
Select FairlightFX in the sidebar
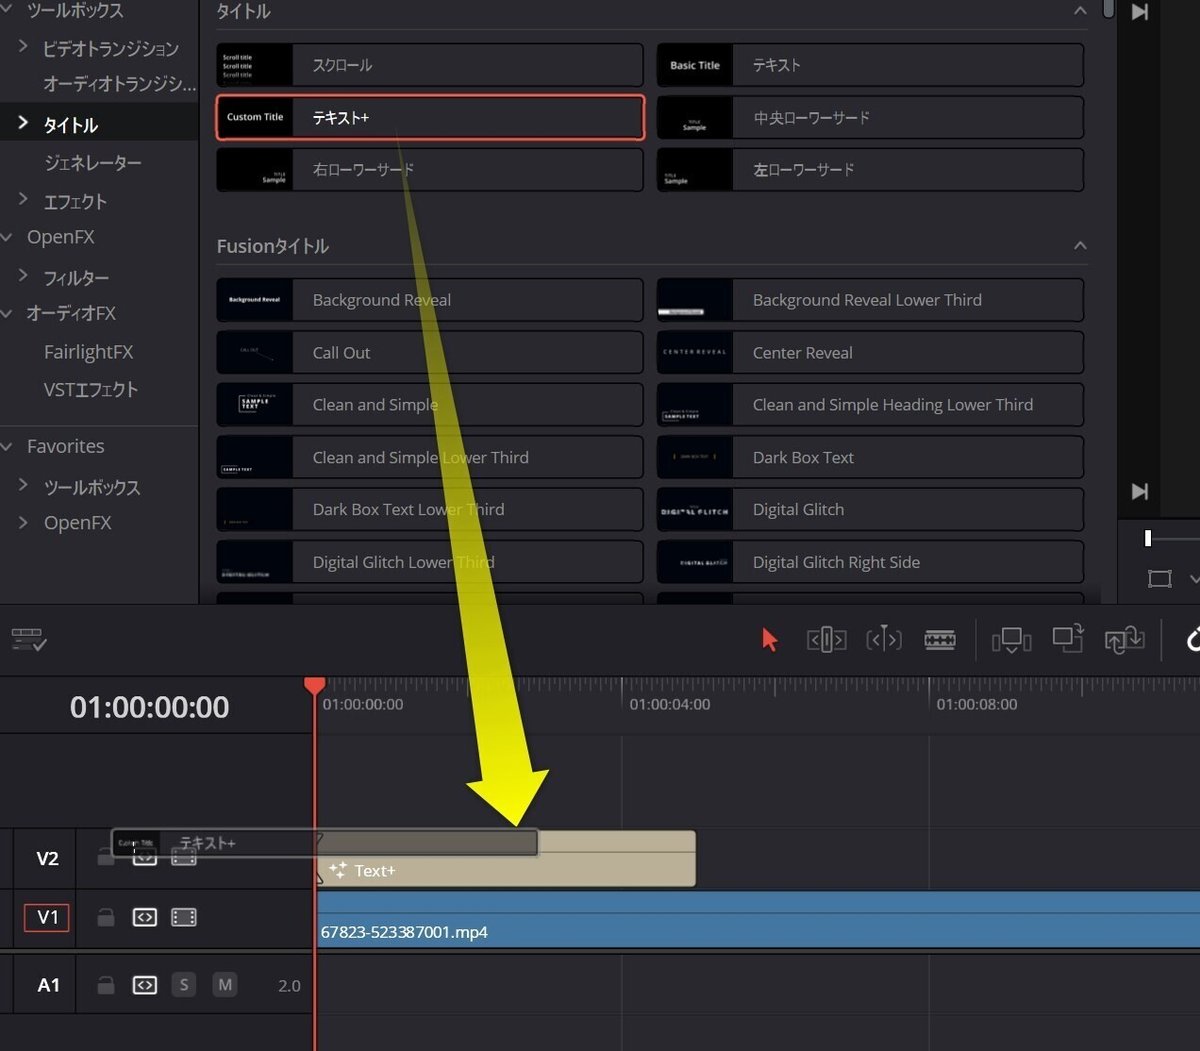[88, 352]
